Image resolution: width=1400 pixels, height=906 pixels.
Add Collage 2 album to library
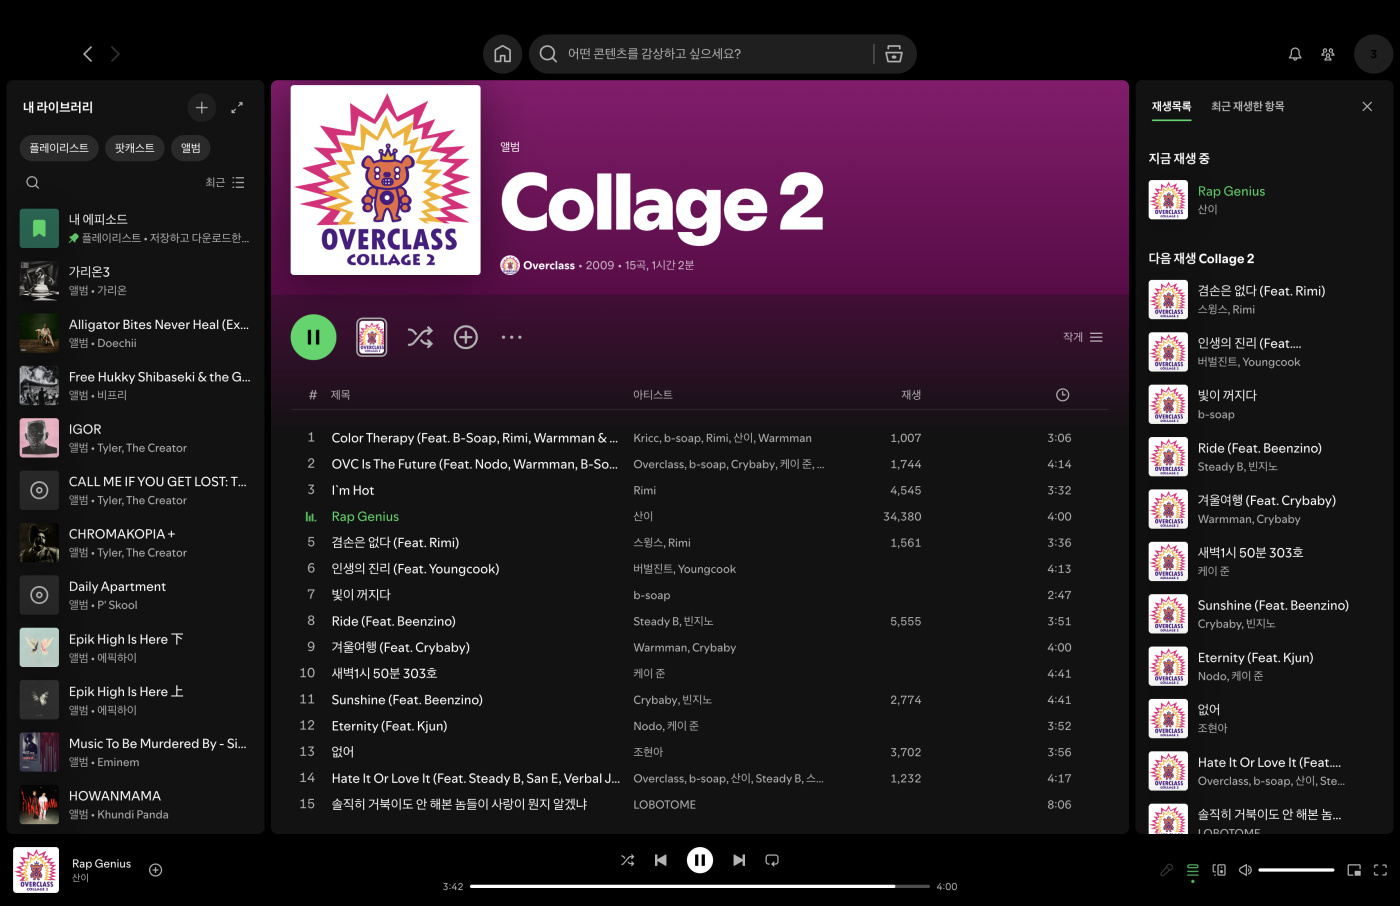point(466,337)
